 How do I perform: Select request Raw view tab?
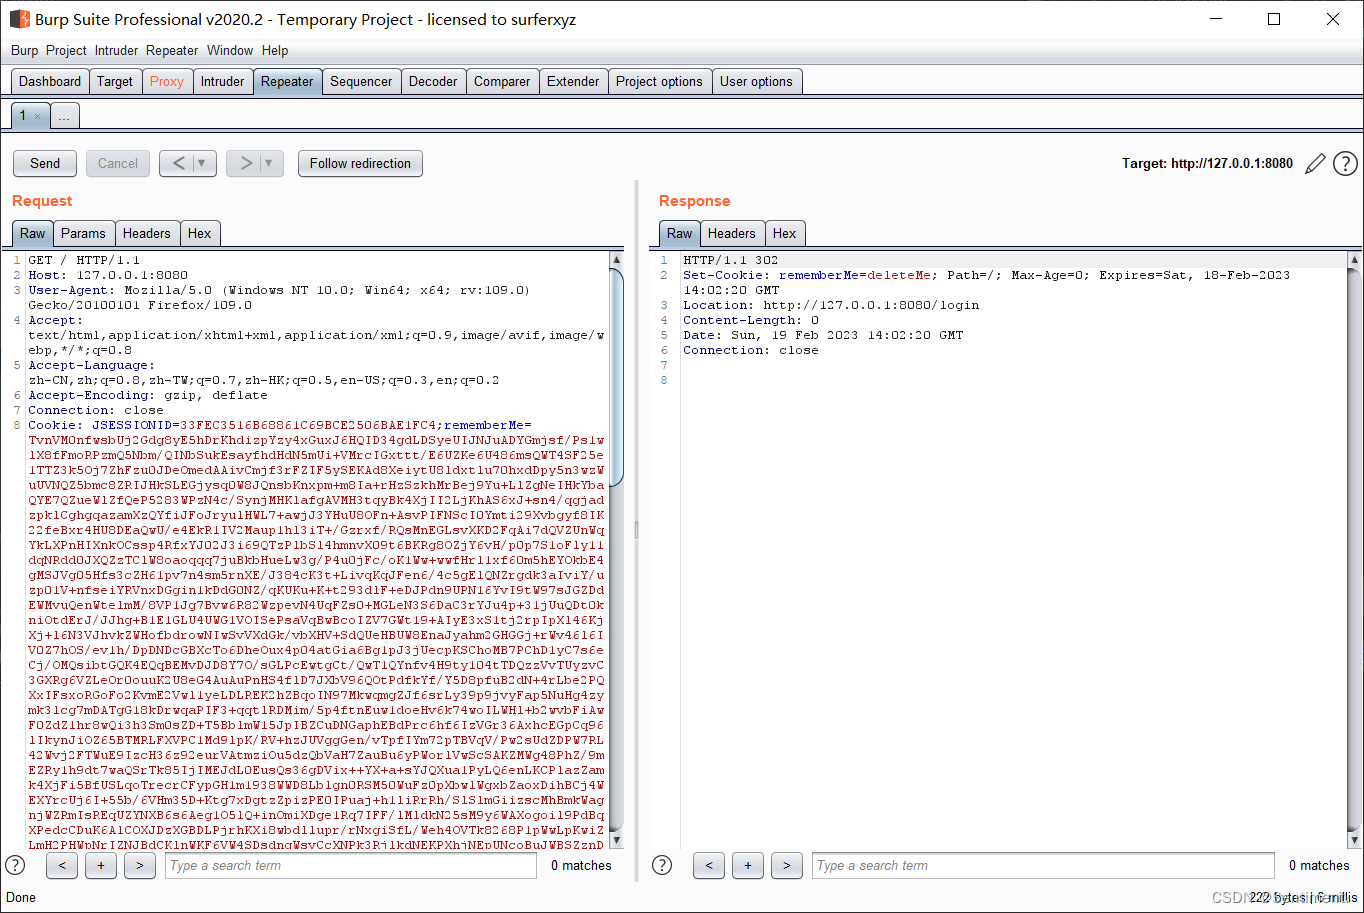pyautogui.click(x=33, y=233)
